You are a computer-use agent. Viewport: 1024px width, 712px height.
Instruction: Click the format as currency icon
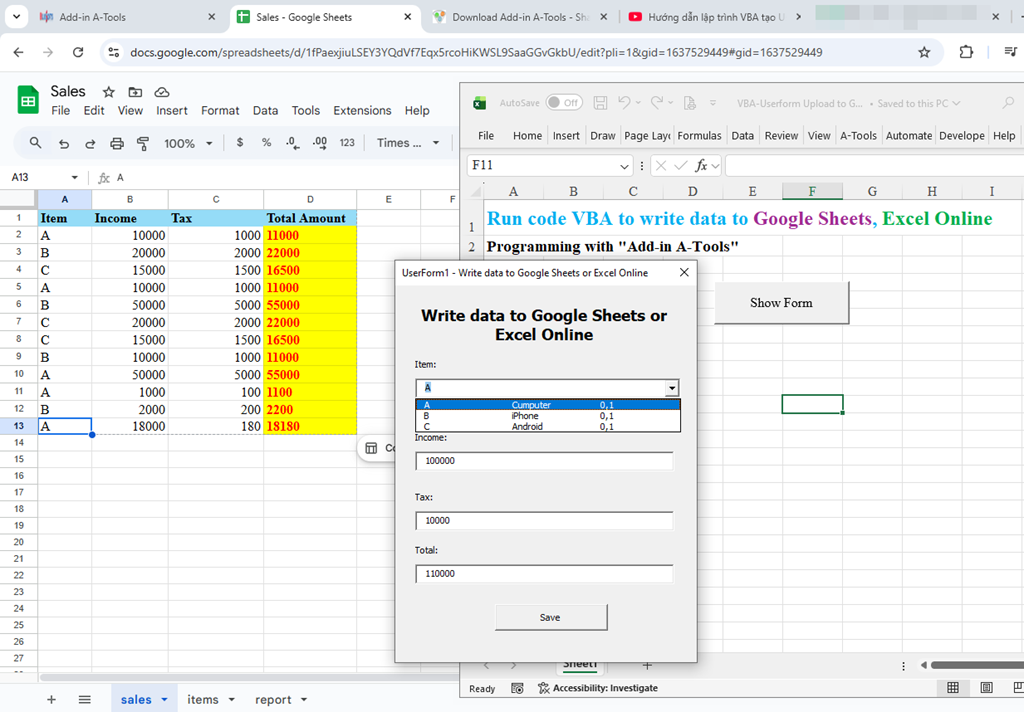240,143
